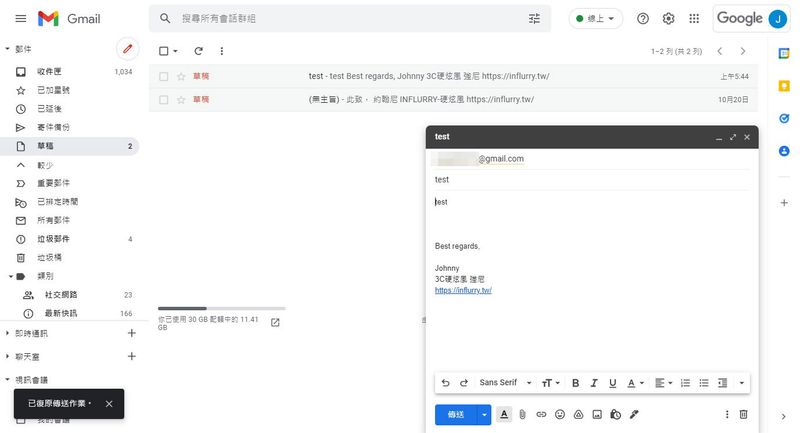This screenshot has height=433, width=800.
Task: Insert signature pen icon
Action: (x=634, y=415)
